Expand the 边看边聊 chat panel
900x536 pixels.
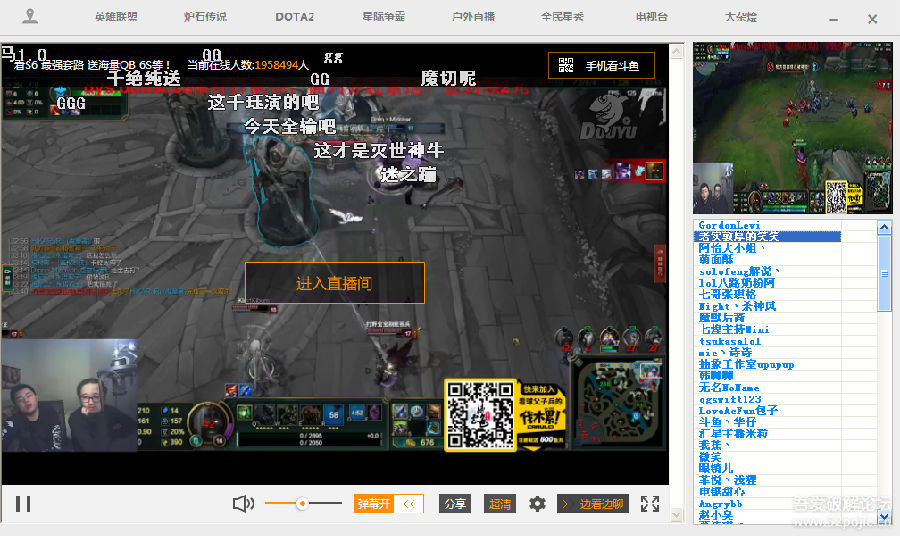[x=593, y=504]
